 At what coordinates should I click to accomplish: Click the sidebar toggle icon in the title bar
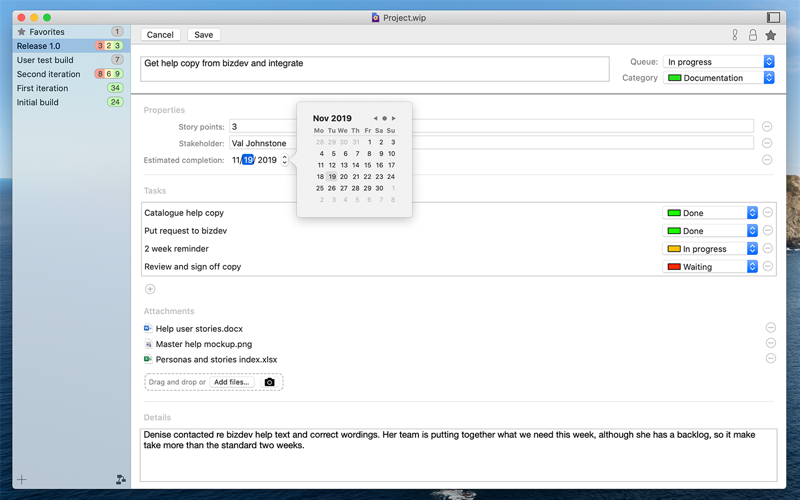coord(773,17)
